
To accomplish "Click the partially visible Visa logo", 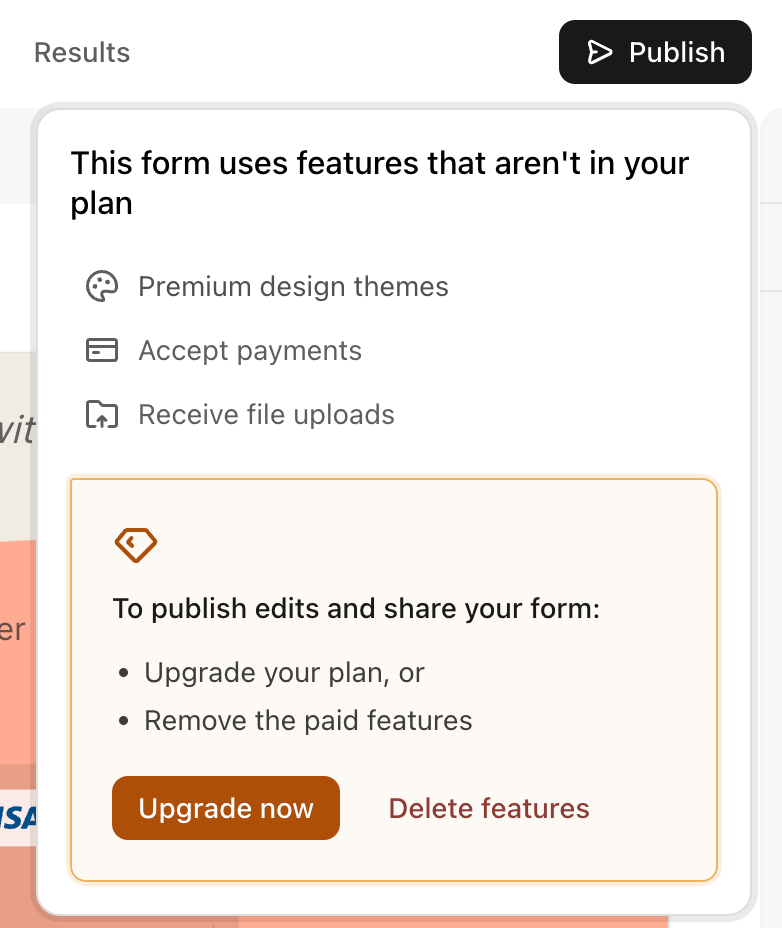I will pyautogui.click(x=18, y=819).
